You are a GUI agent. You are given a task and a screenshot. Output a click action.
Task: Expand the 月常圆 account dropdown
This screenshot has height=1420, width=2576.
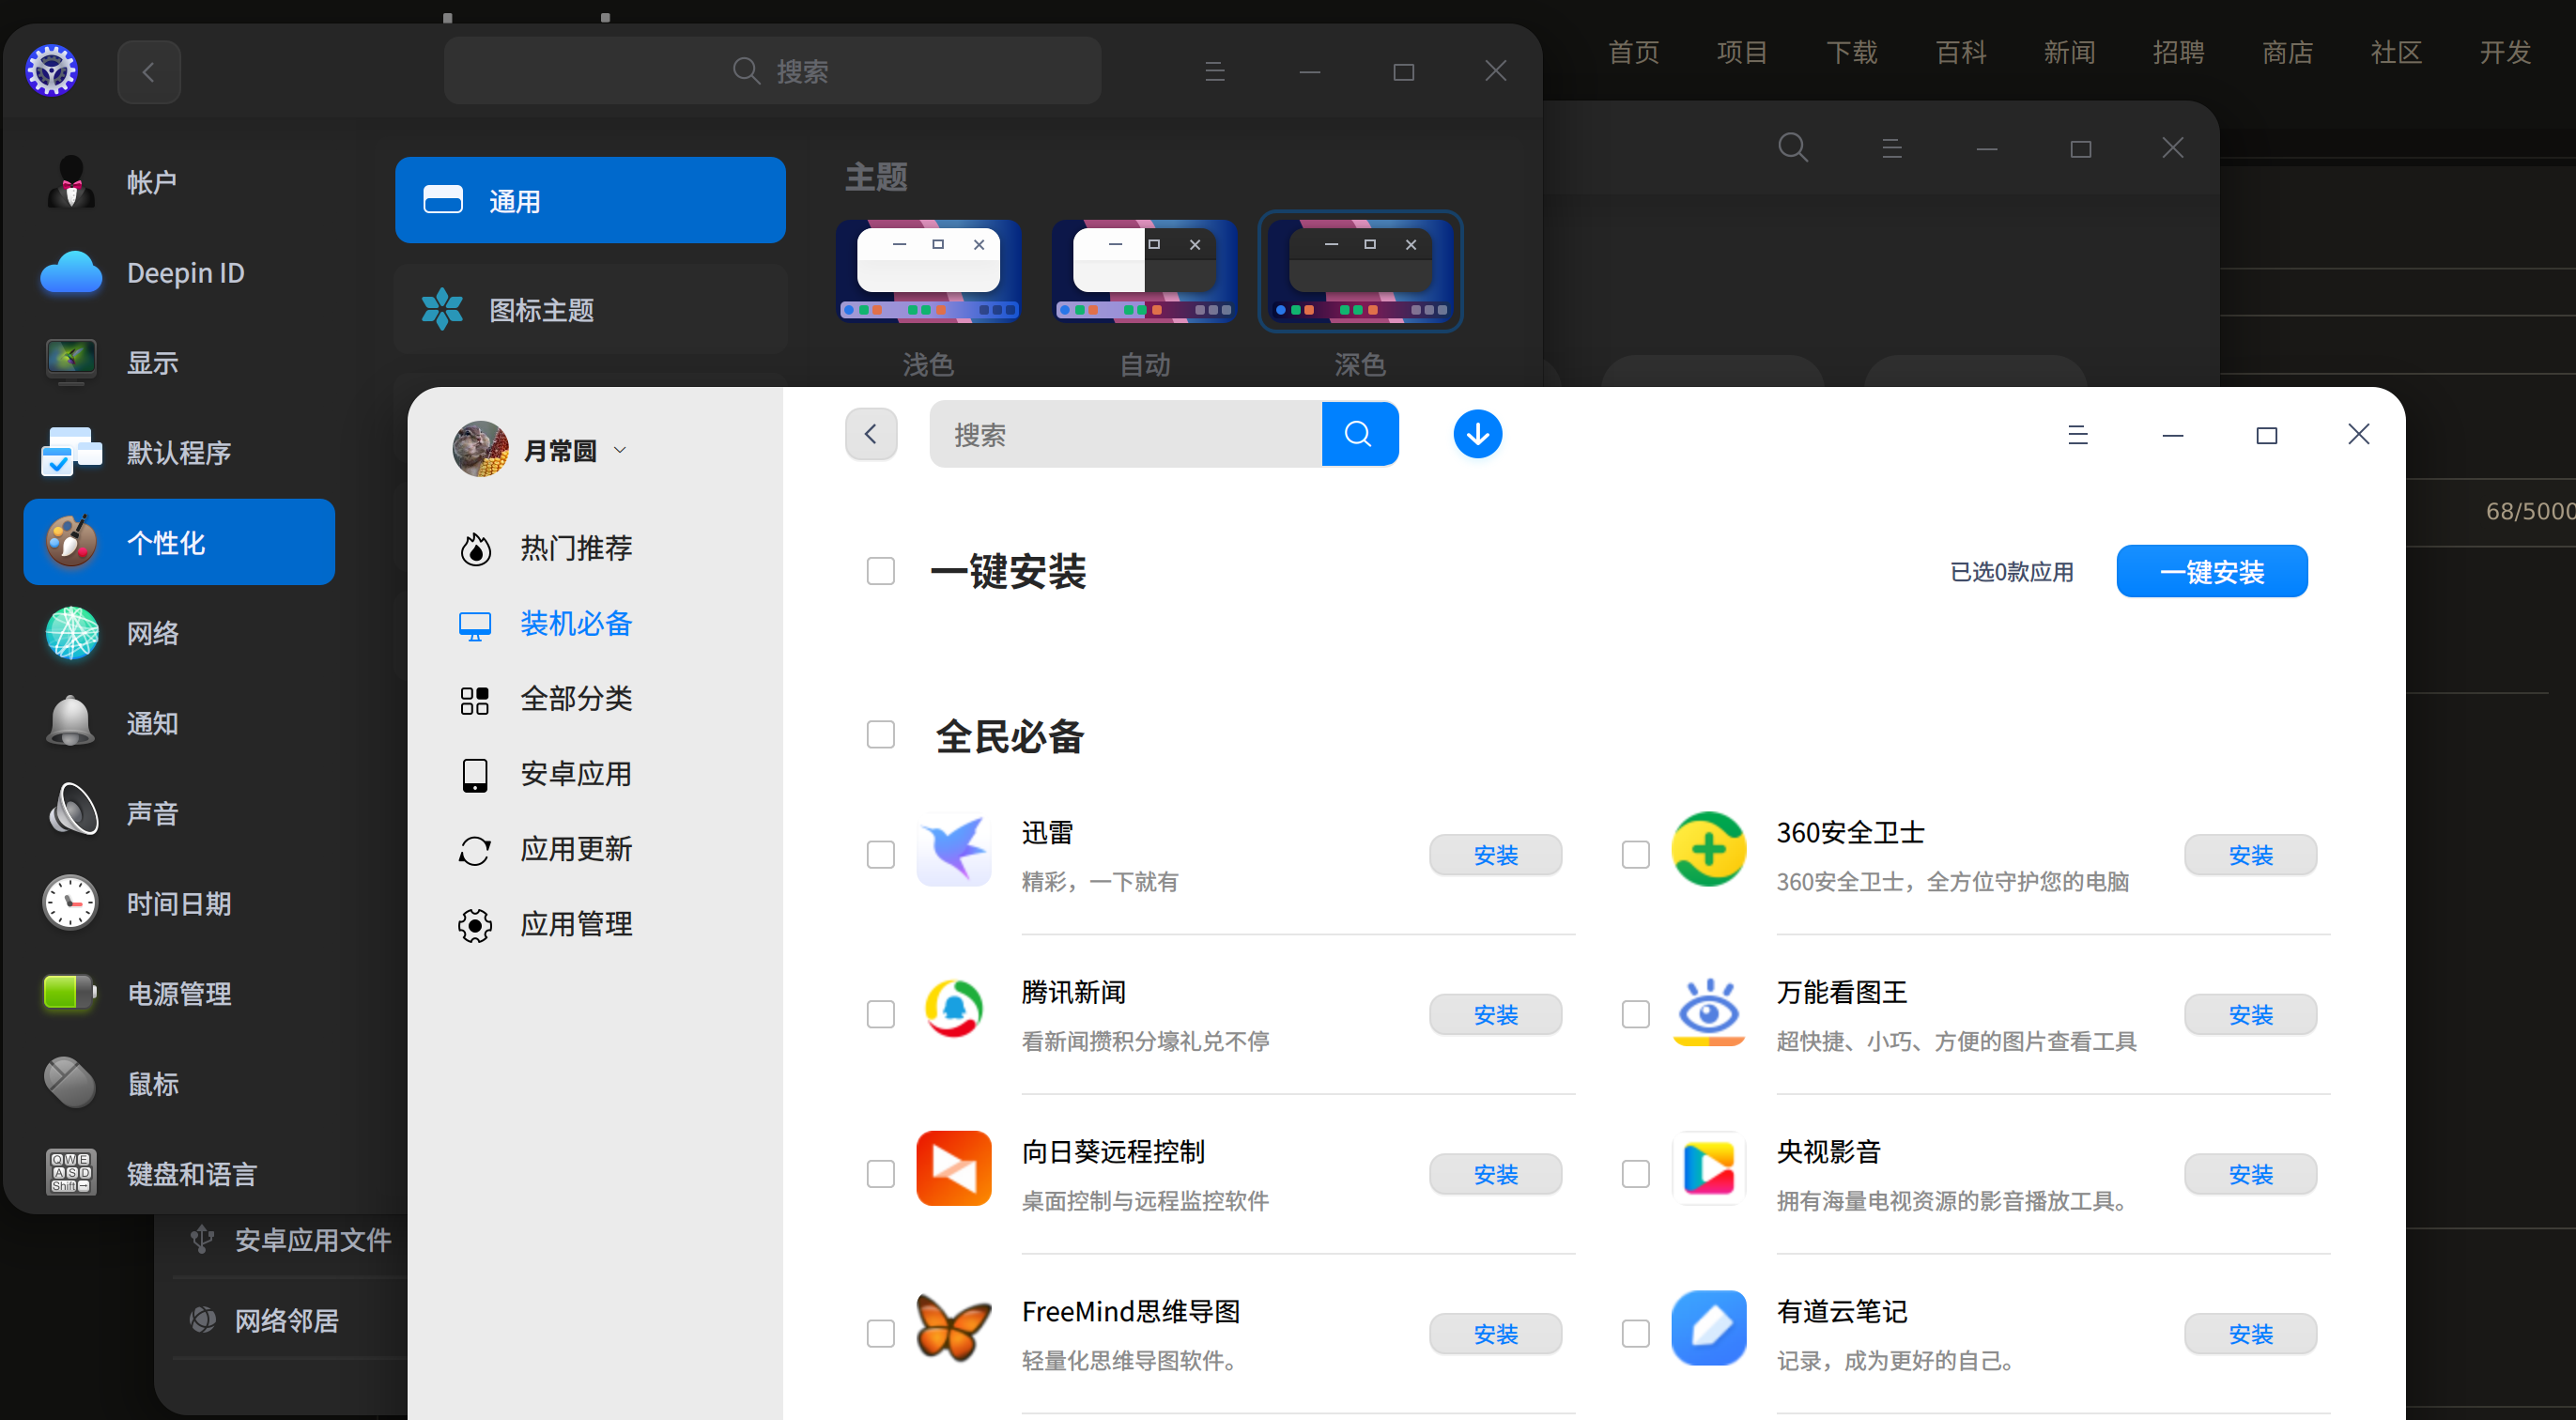tap(620, 450)
